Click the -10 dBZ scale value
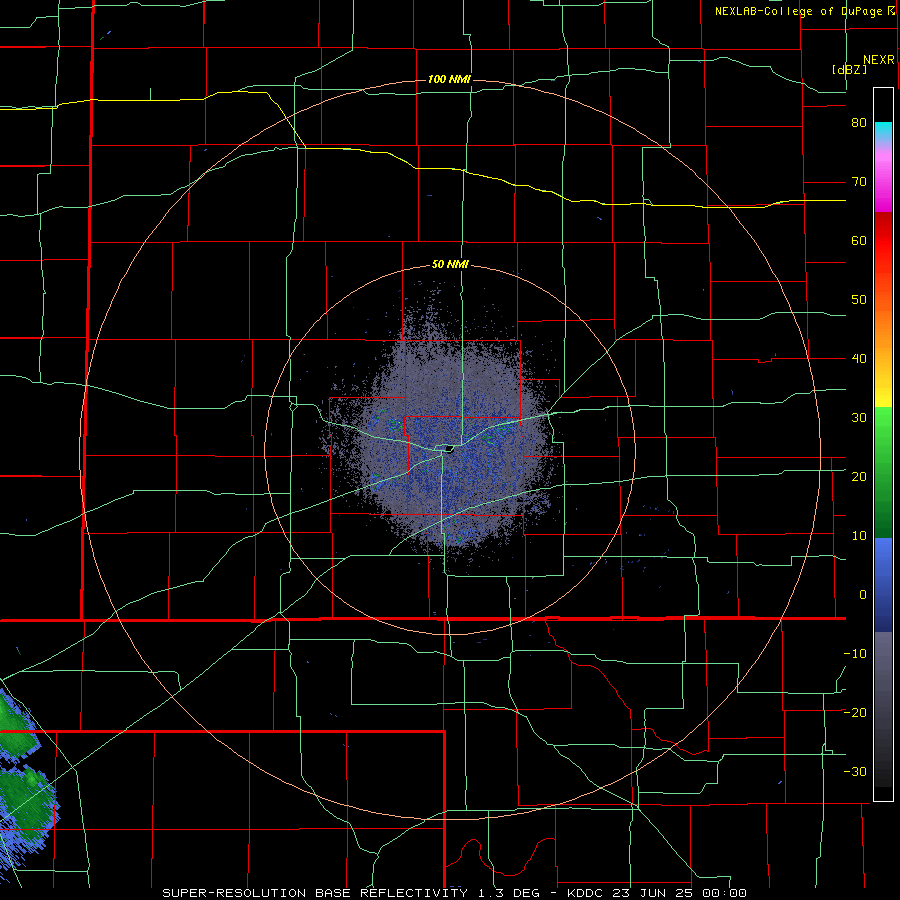The width and height of the screenshot is (900, 900). (855, 654)
